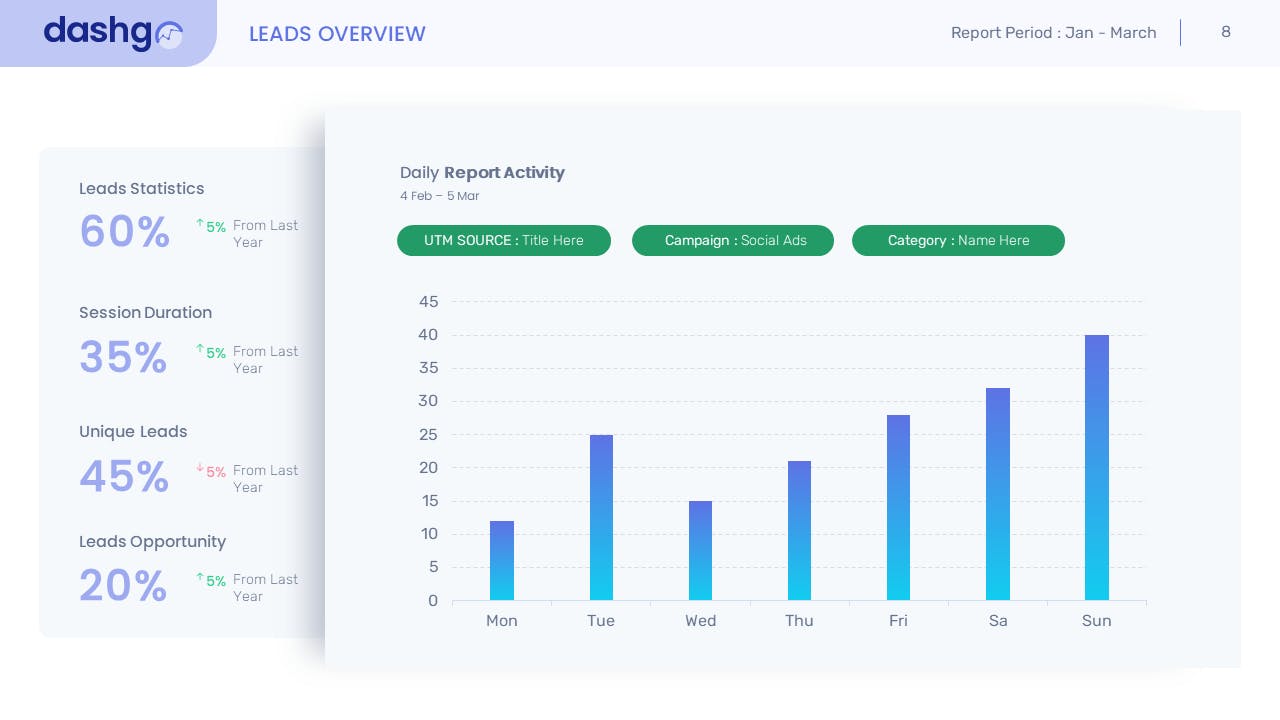This screenshot has width=1280, height=720.
Task: Click green up arrow beside Leads Opportunity
Action: click(x=200, y=578)
